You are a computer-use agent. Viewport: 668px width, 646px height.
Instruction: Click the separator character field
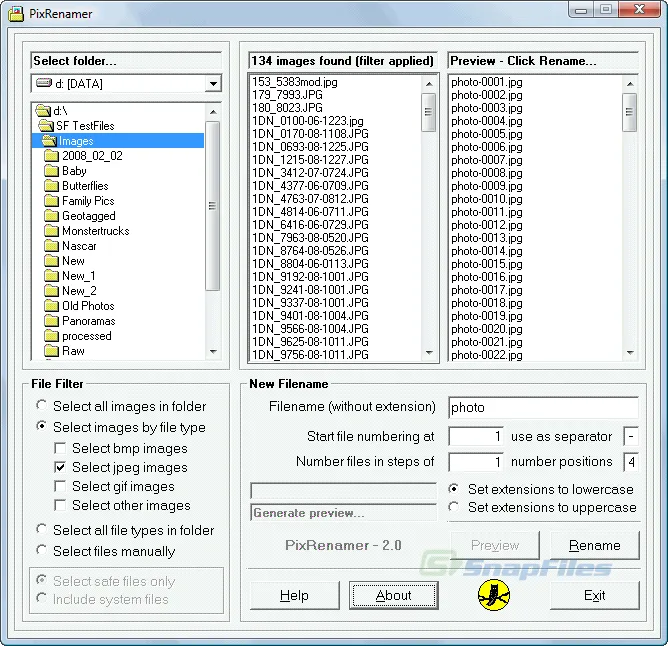tap(631, 437)
